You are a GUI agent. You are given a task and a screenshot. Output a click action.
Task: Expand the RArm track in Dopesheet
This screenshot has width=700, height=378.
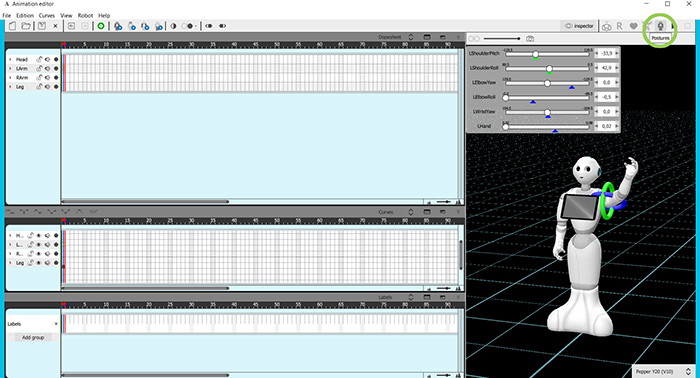pyautogui.click(x=10, y=78)
